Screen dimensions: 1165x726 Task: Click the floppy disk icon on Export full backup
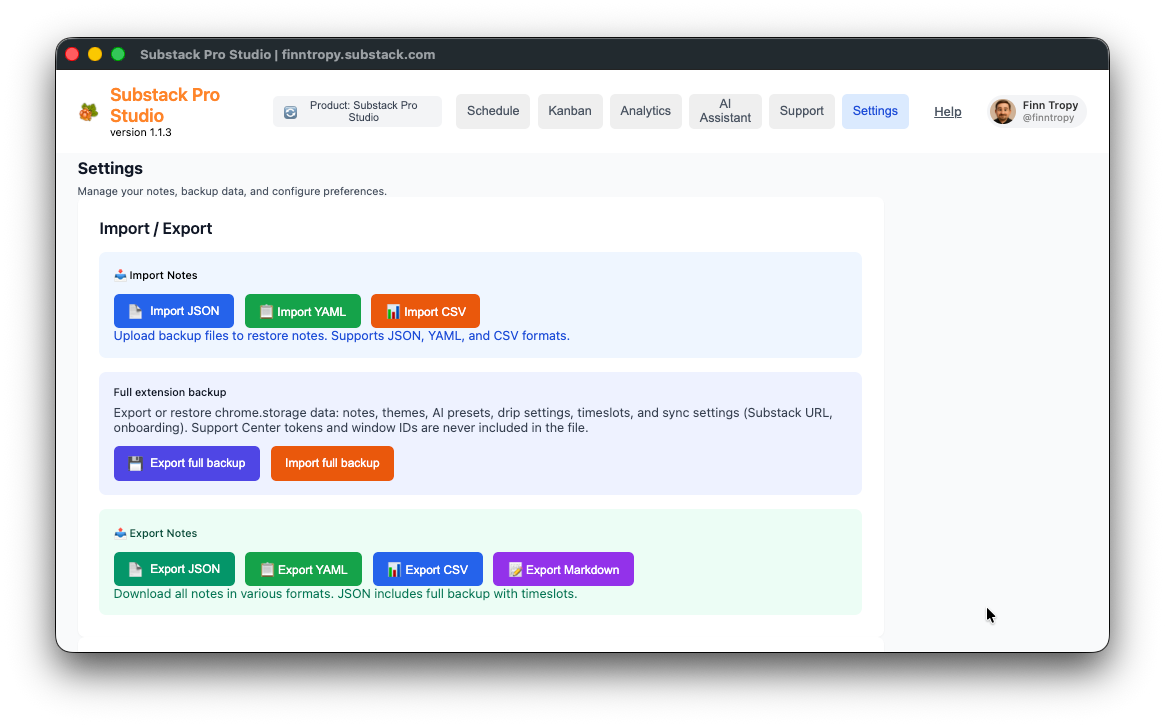click(135, 463)
